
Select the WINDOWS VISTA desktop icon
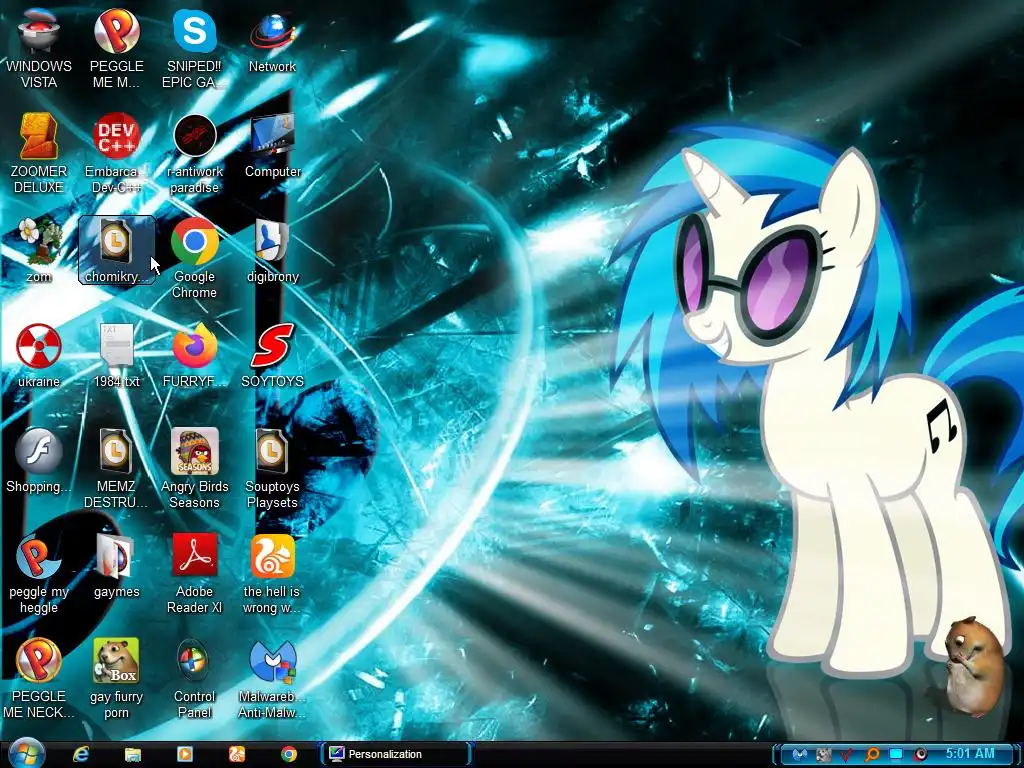[x=39, y=48]
